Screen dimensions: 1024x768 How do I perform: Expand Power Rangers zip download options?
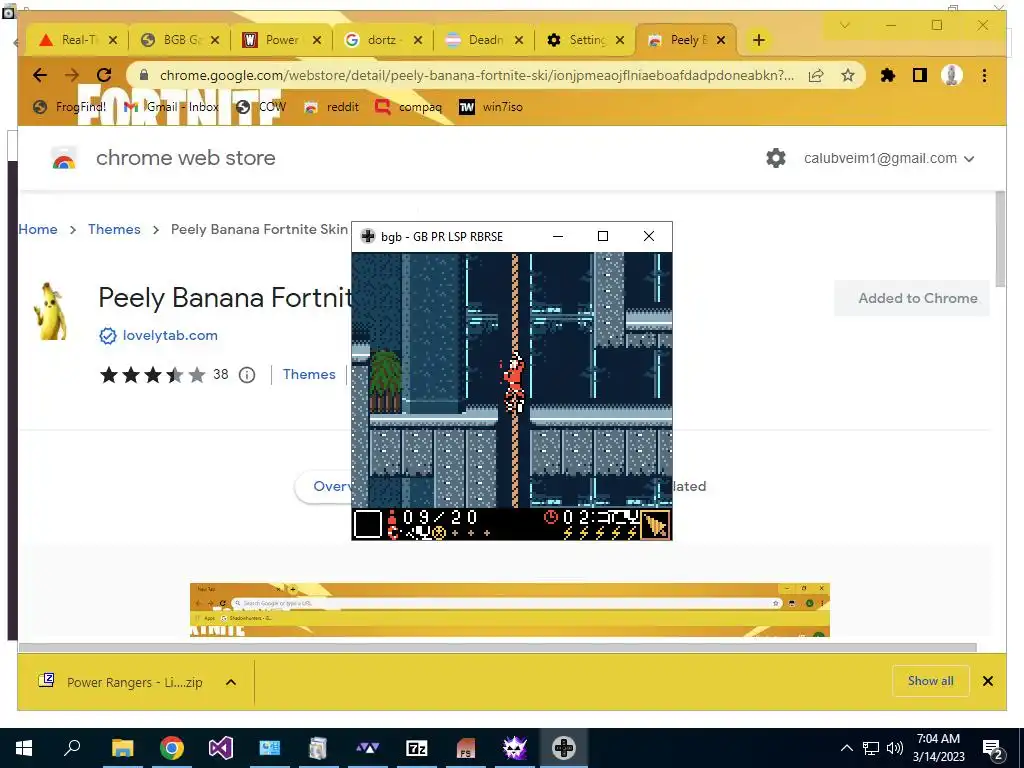[231, 682]
